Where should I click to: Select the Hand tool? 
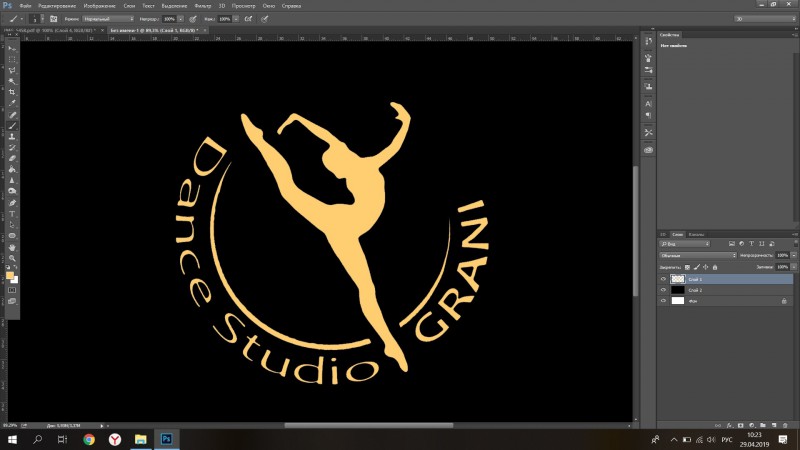pyautogui.click(x=12, y=247)
